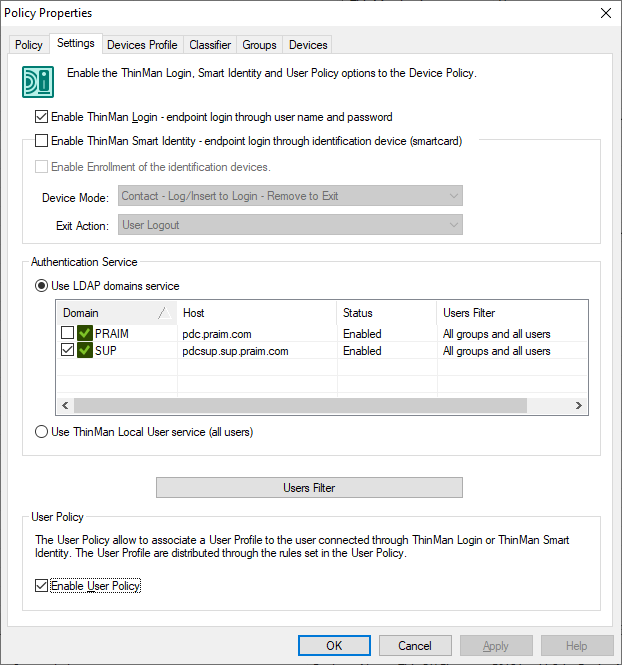
Task: Toggle the Enable User Policy checkbox
Action: tap(41, 586)
